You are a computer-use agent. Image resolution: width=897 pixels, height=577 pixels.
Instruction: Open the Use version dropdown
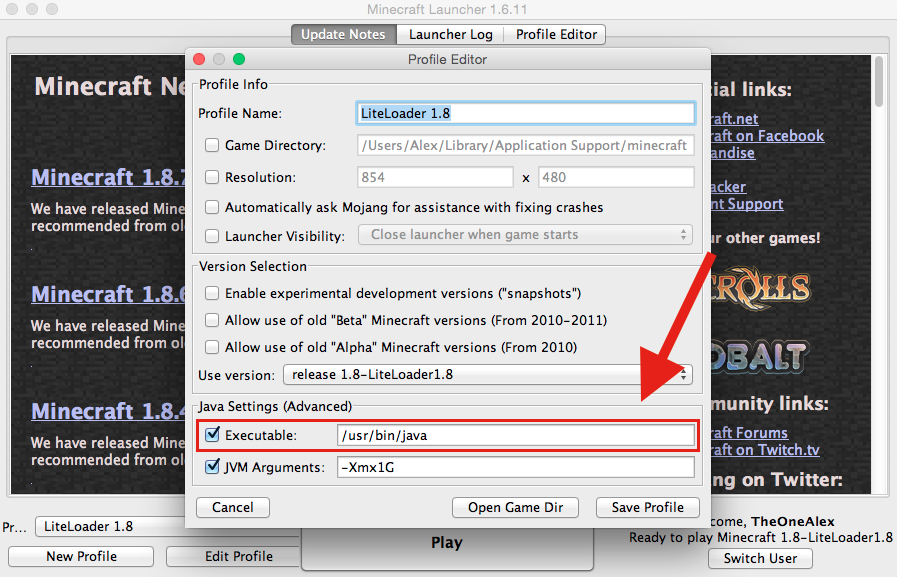(487, 375)
